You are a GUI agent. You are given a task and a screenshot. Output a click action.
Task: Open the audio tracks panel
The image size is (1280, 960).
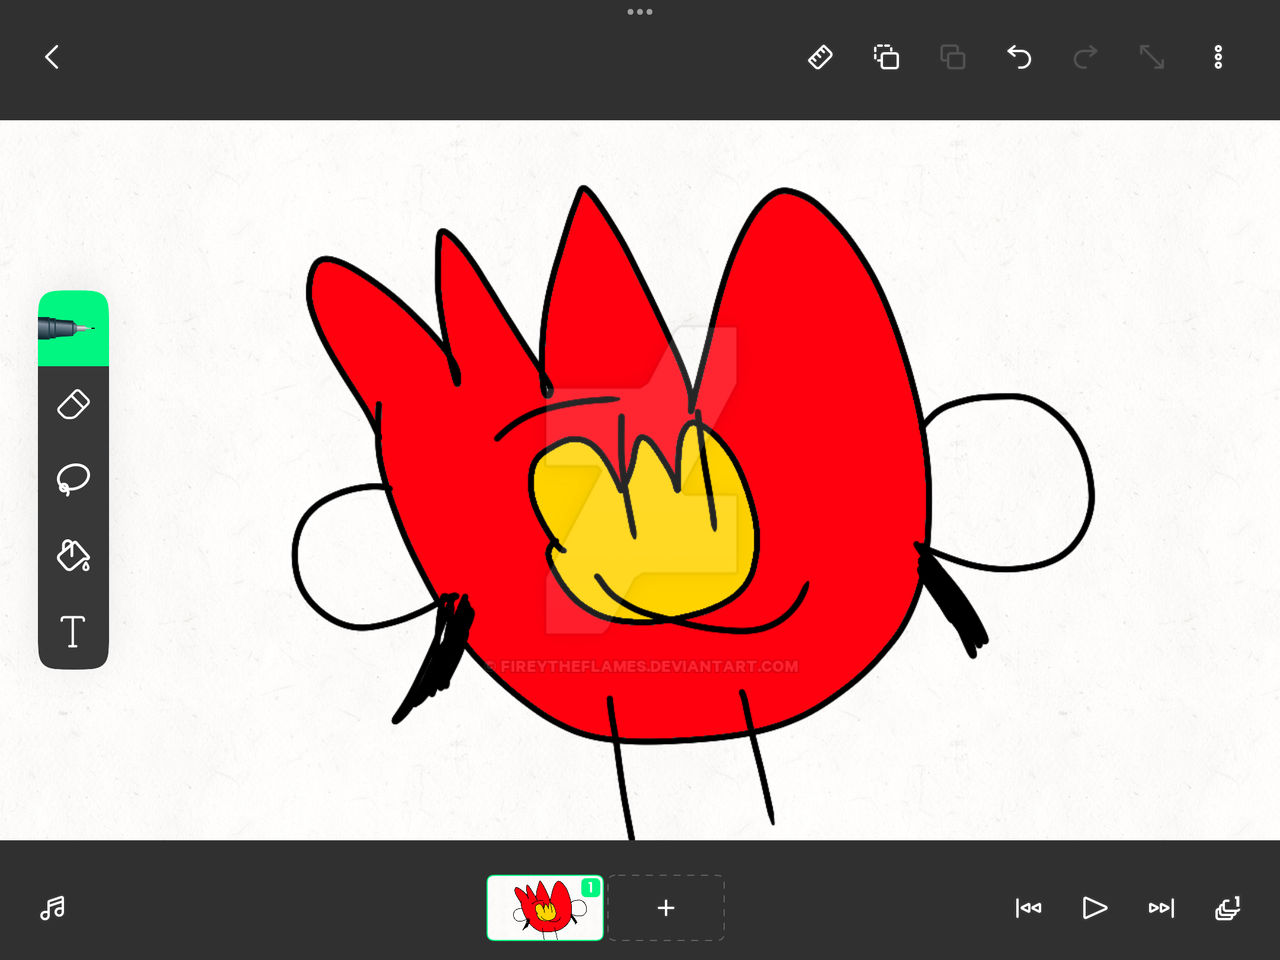[52, 908]
